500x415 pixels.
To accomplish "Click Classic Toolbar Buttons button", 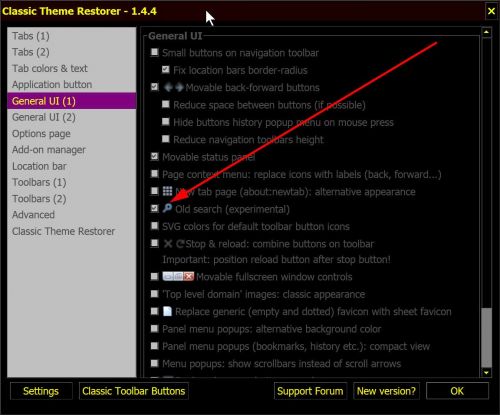I will [134, 391].
